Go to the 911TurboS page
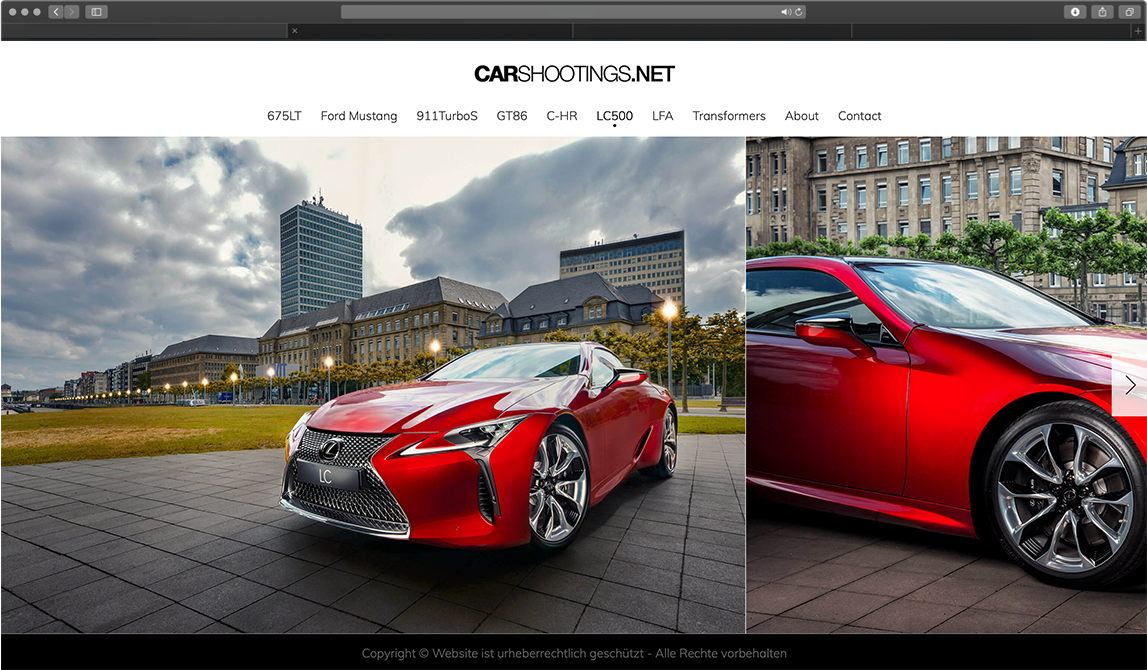 tap(446, 116)
